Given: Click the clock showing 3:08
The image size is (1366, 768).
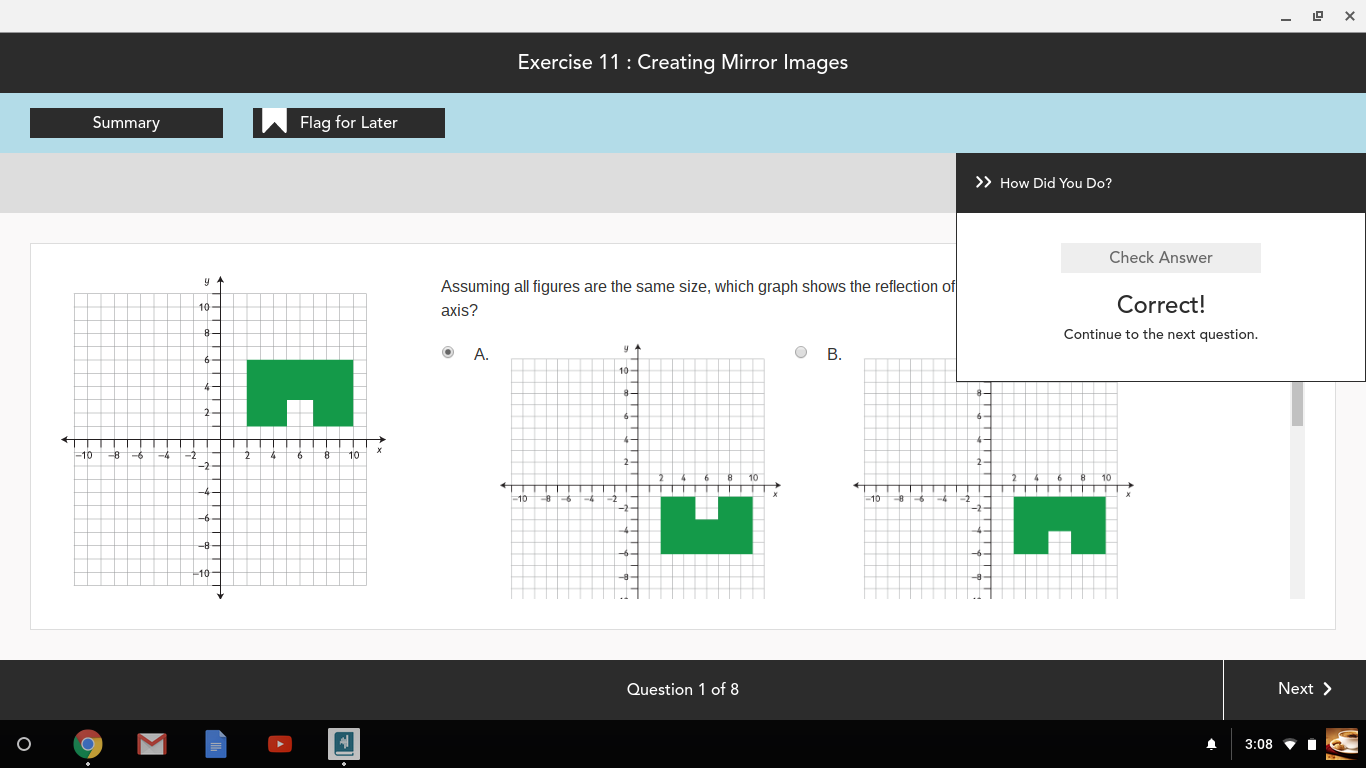Looking at the screenshot, I should coord(1259,744).
